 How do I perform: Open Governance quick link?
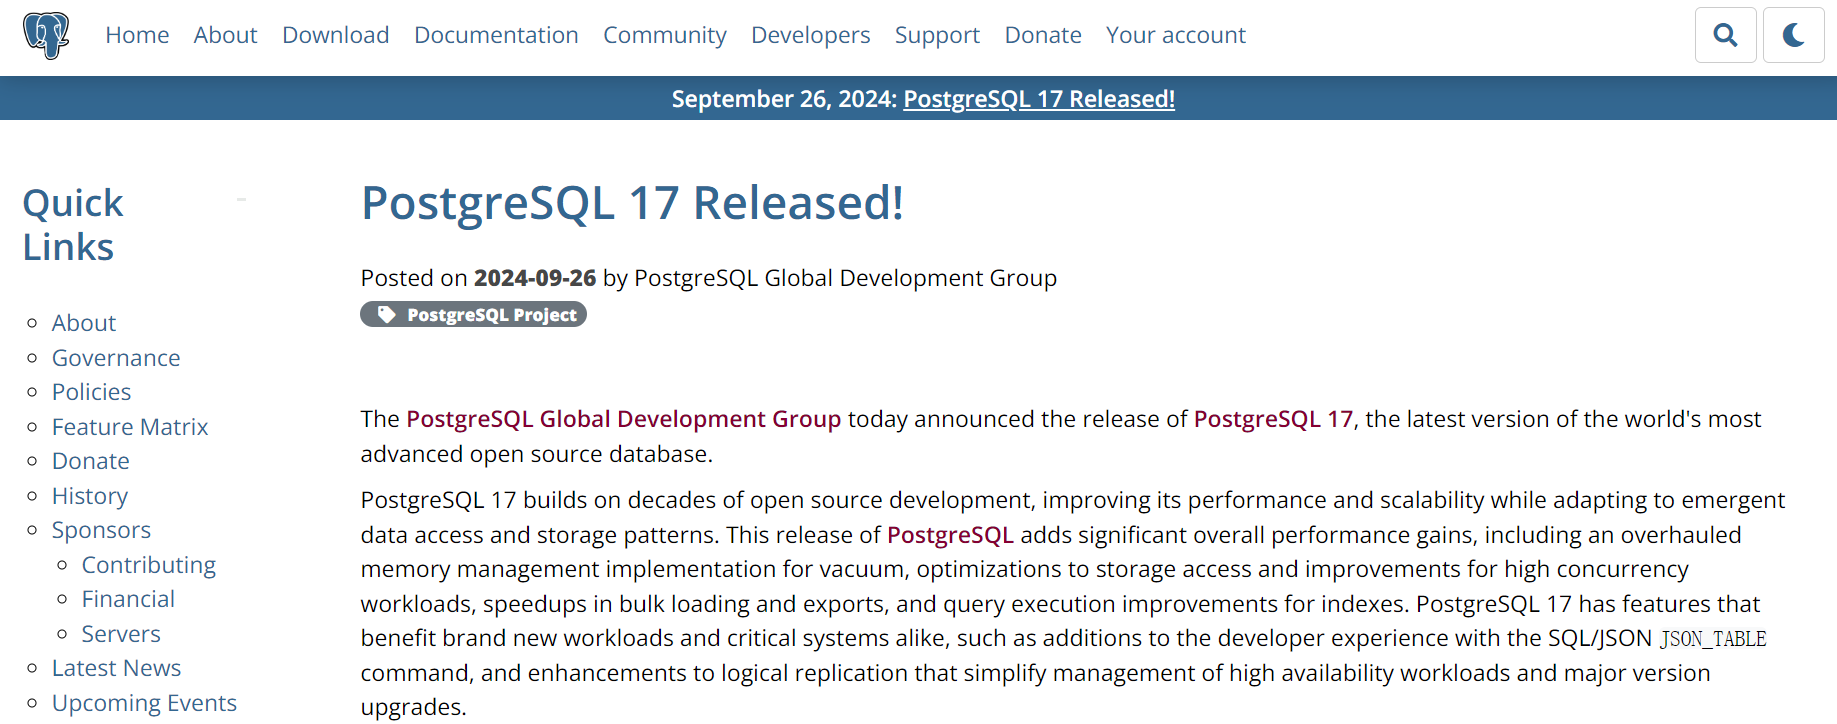116,358
